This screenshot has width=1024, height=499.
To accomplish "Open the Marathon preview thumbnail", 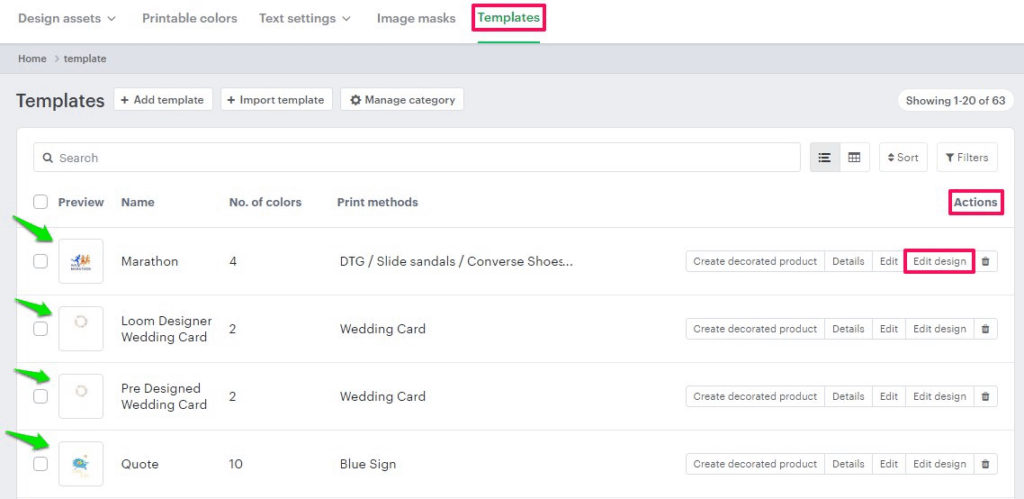I will coord(81,262).
